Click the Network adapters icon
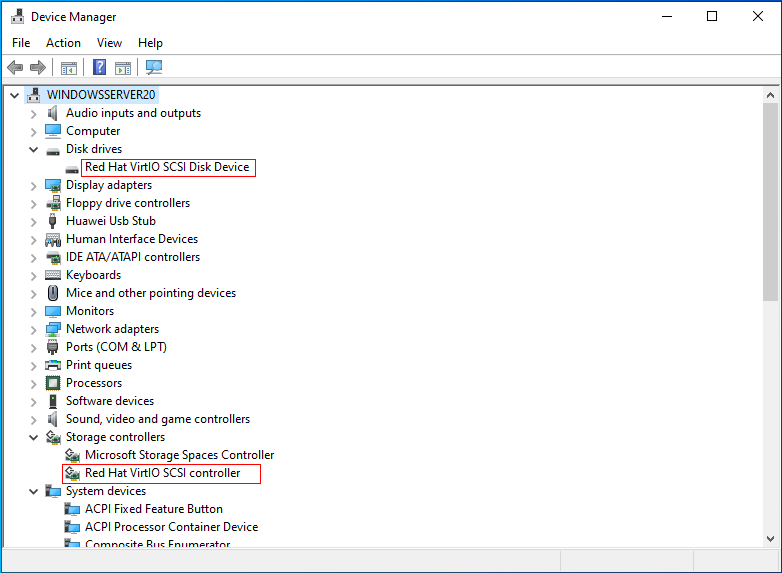 [x=53, y=329]
